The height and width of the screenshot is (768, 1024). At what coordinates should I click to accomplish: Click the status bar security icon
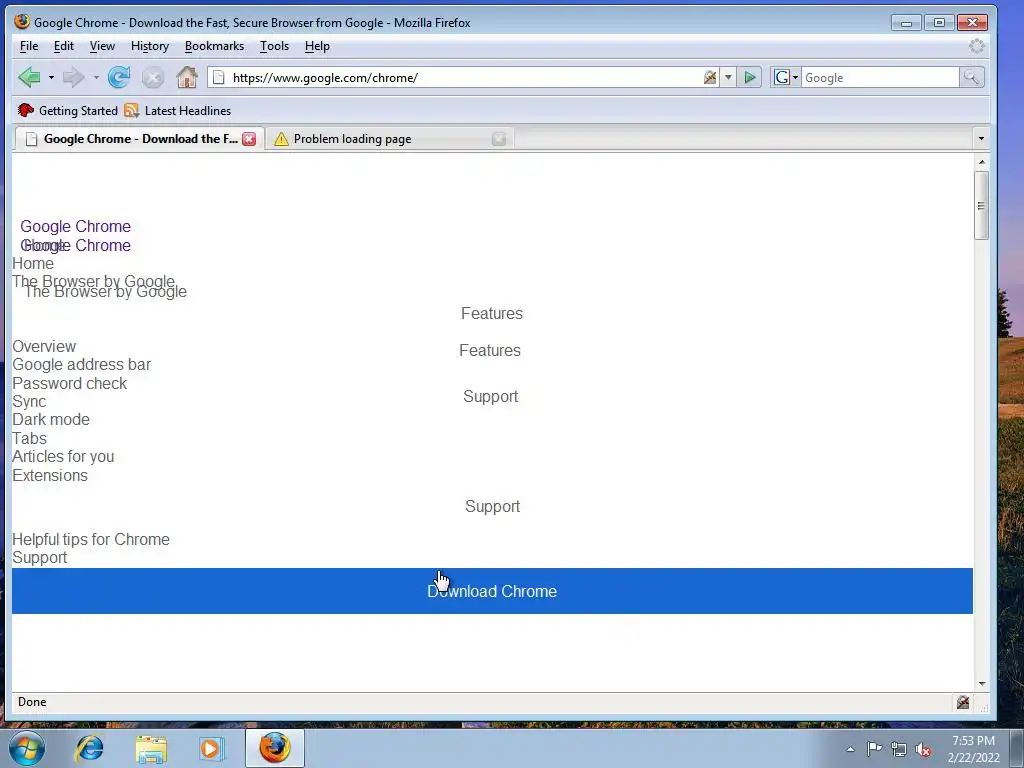pyautogui.click(x=963, y=702)
